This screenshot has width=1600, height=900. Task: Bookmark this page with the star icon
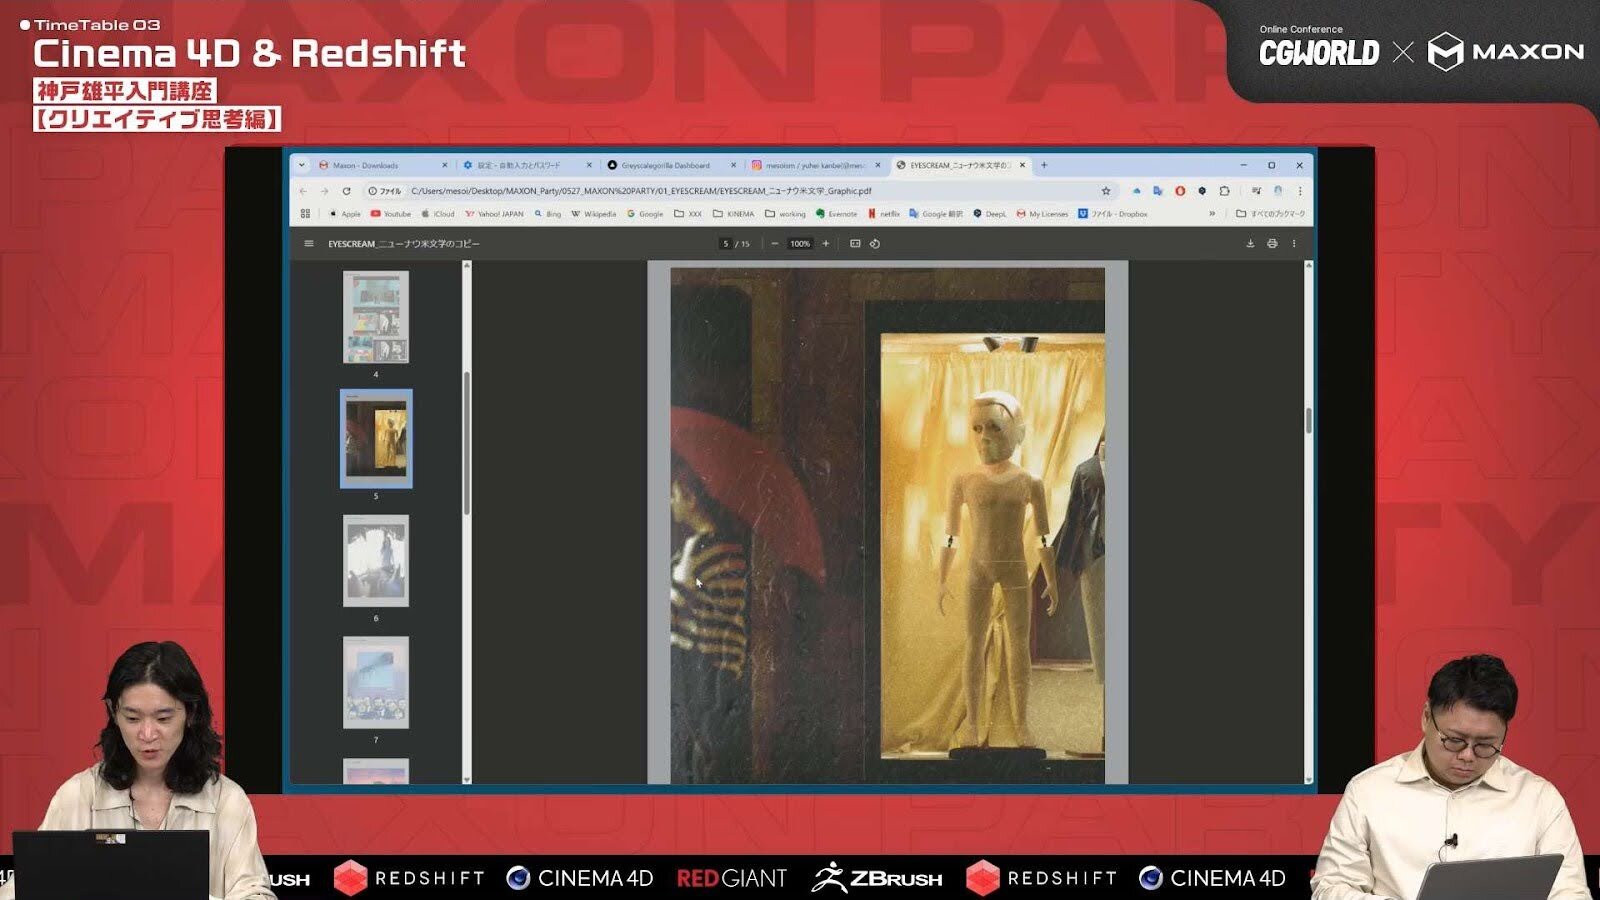(1106, 191)
